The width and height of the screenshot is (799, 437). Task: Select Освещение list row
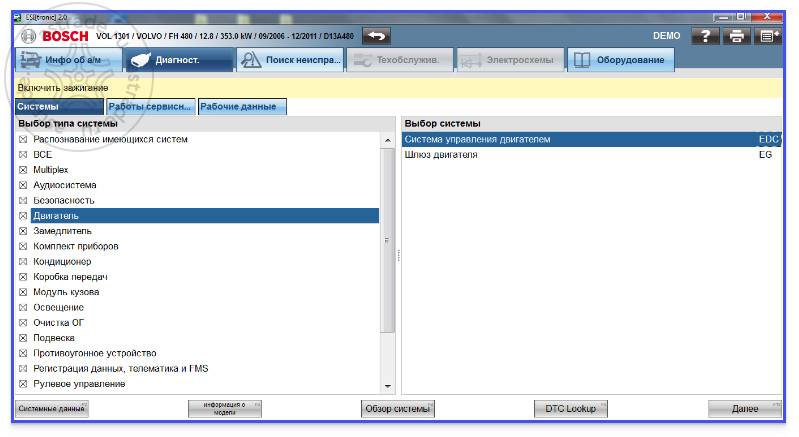[x=205, y=308]
